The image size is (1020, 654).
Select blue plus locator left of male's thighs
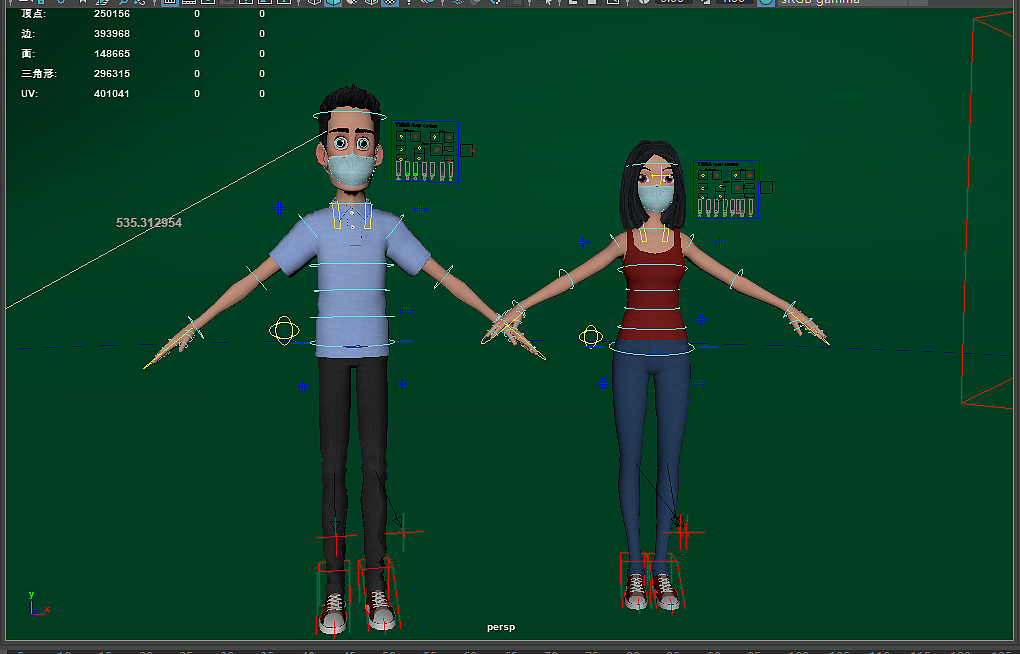(x=303, y=387)
